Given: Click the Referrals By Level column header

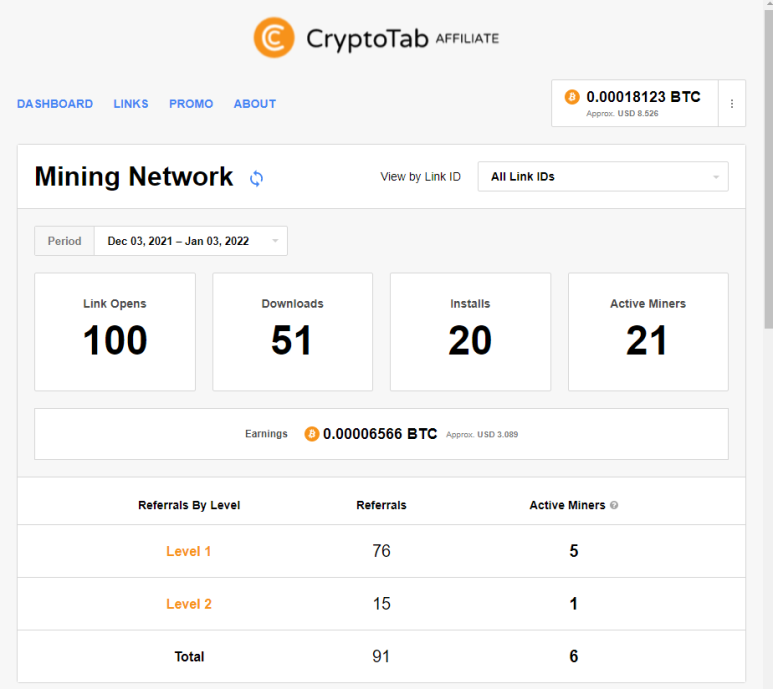Looking at the screenshot, I should [189, 505].
